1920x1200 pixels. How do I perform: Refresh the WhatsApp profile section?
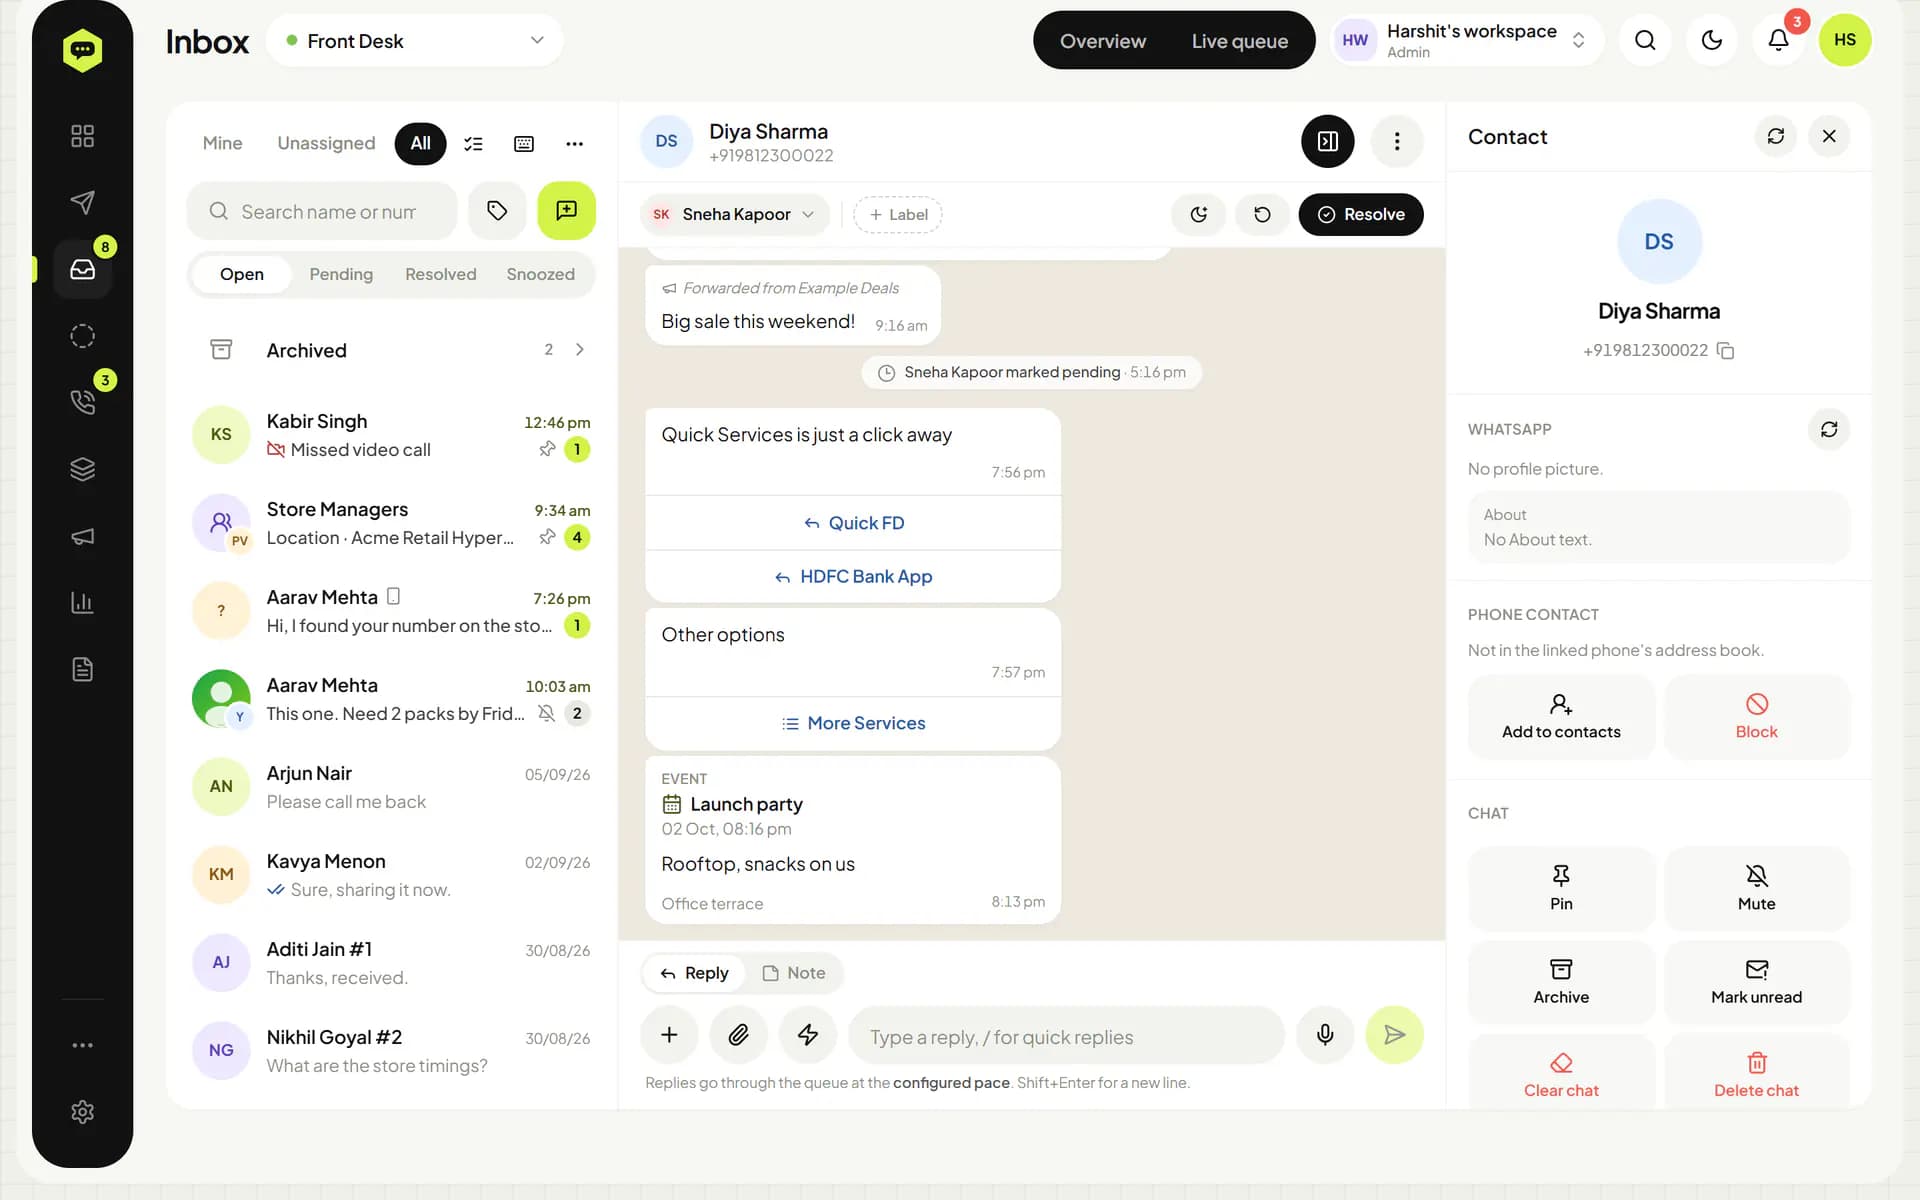click(x=1829, y=429)
